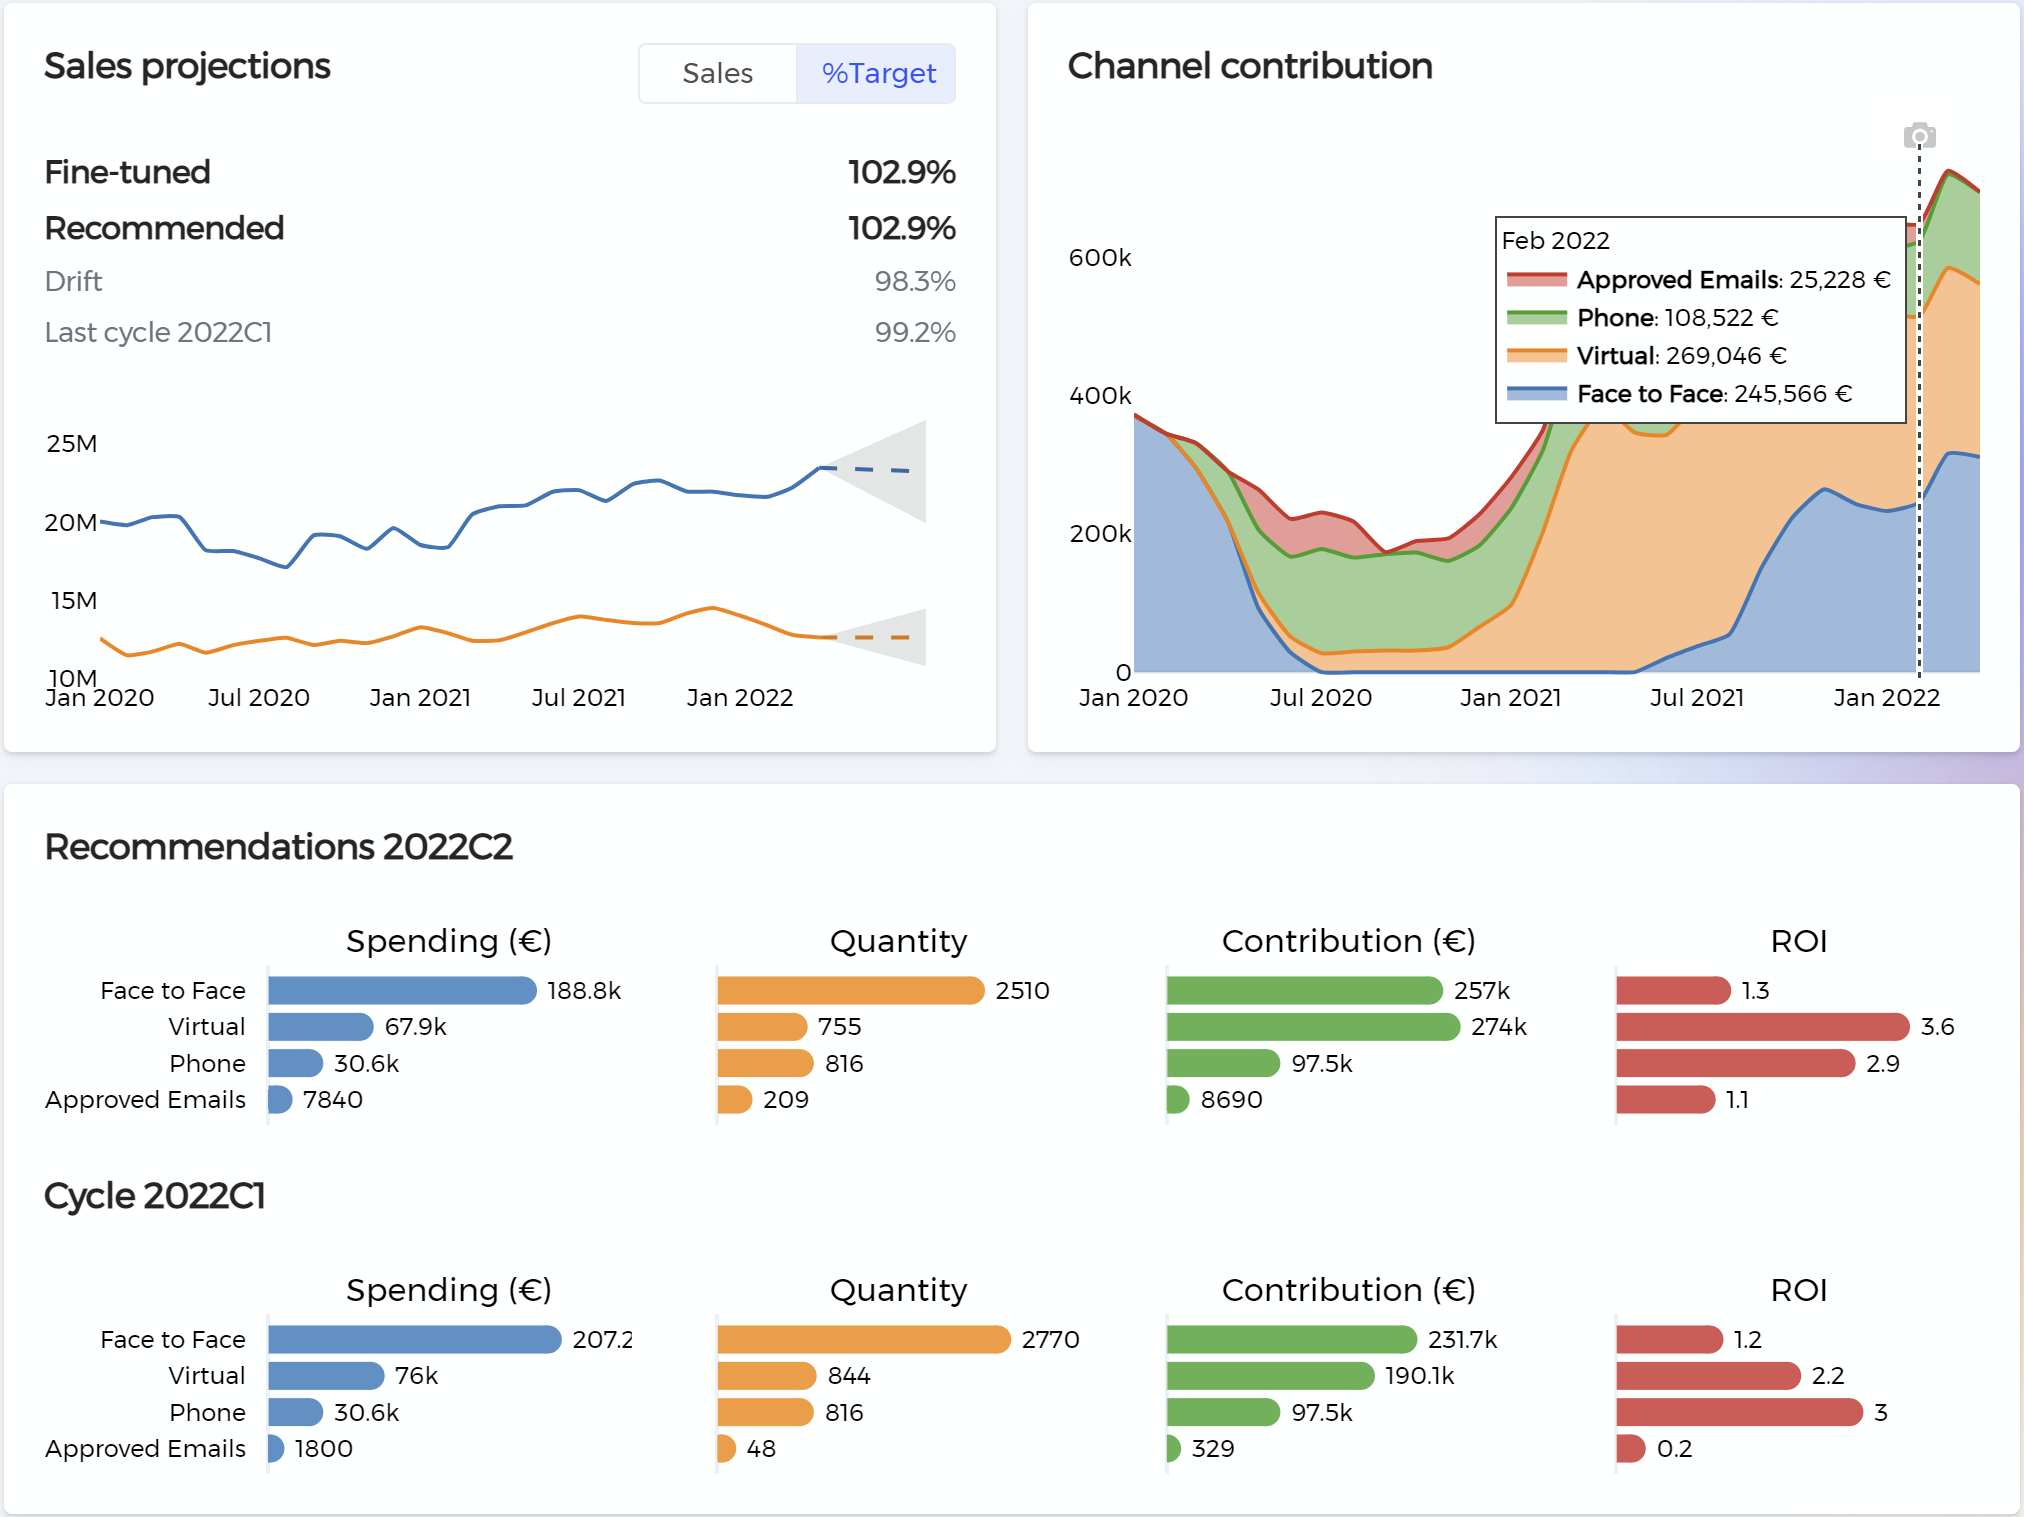Click 2022C2 ROI bar labeled 3.6

1763,1027
